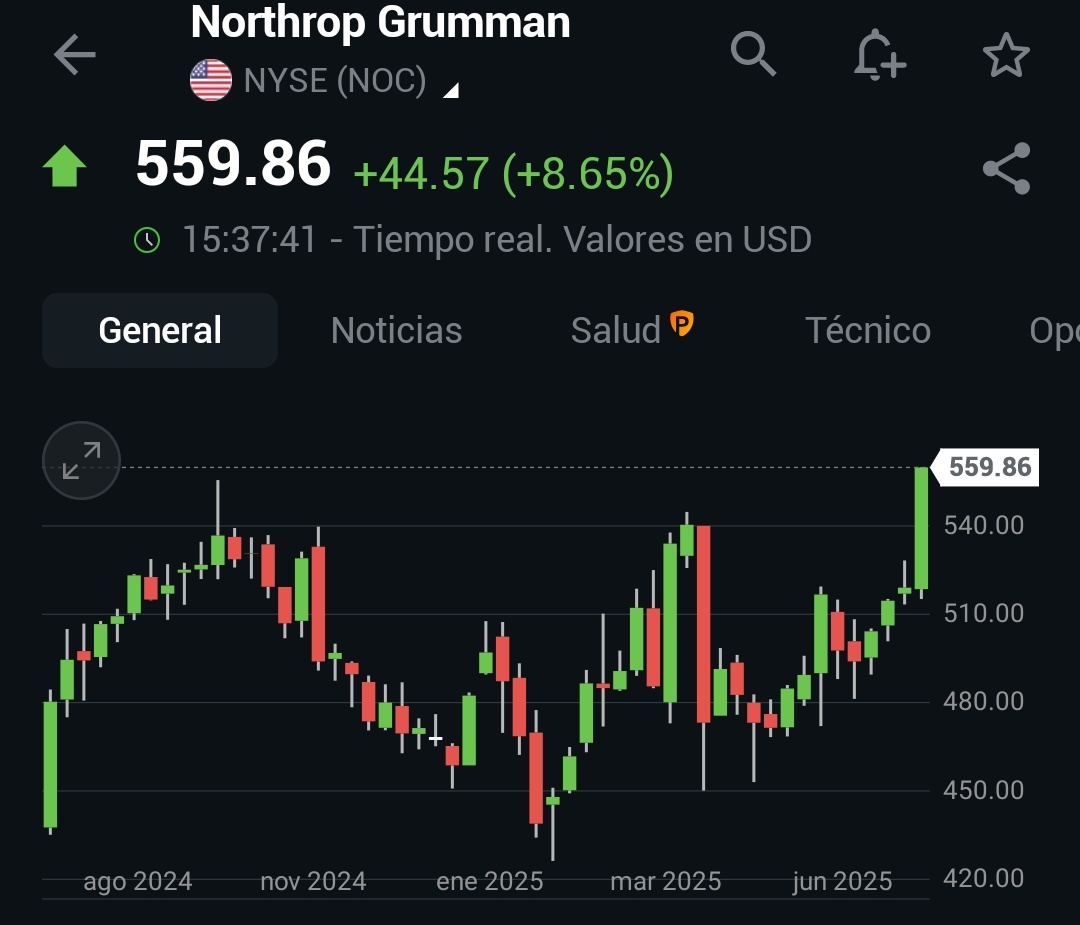Open the NYSE (NOC) exchange selector
This screenshot has width=1080, height=925.
click(335, 81)
